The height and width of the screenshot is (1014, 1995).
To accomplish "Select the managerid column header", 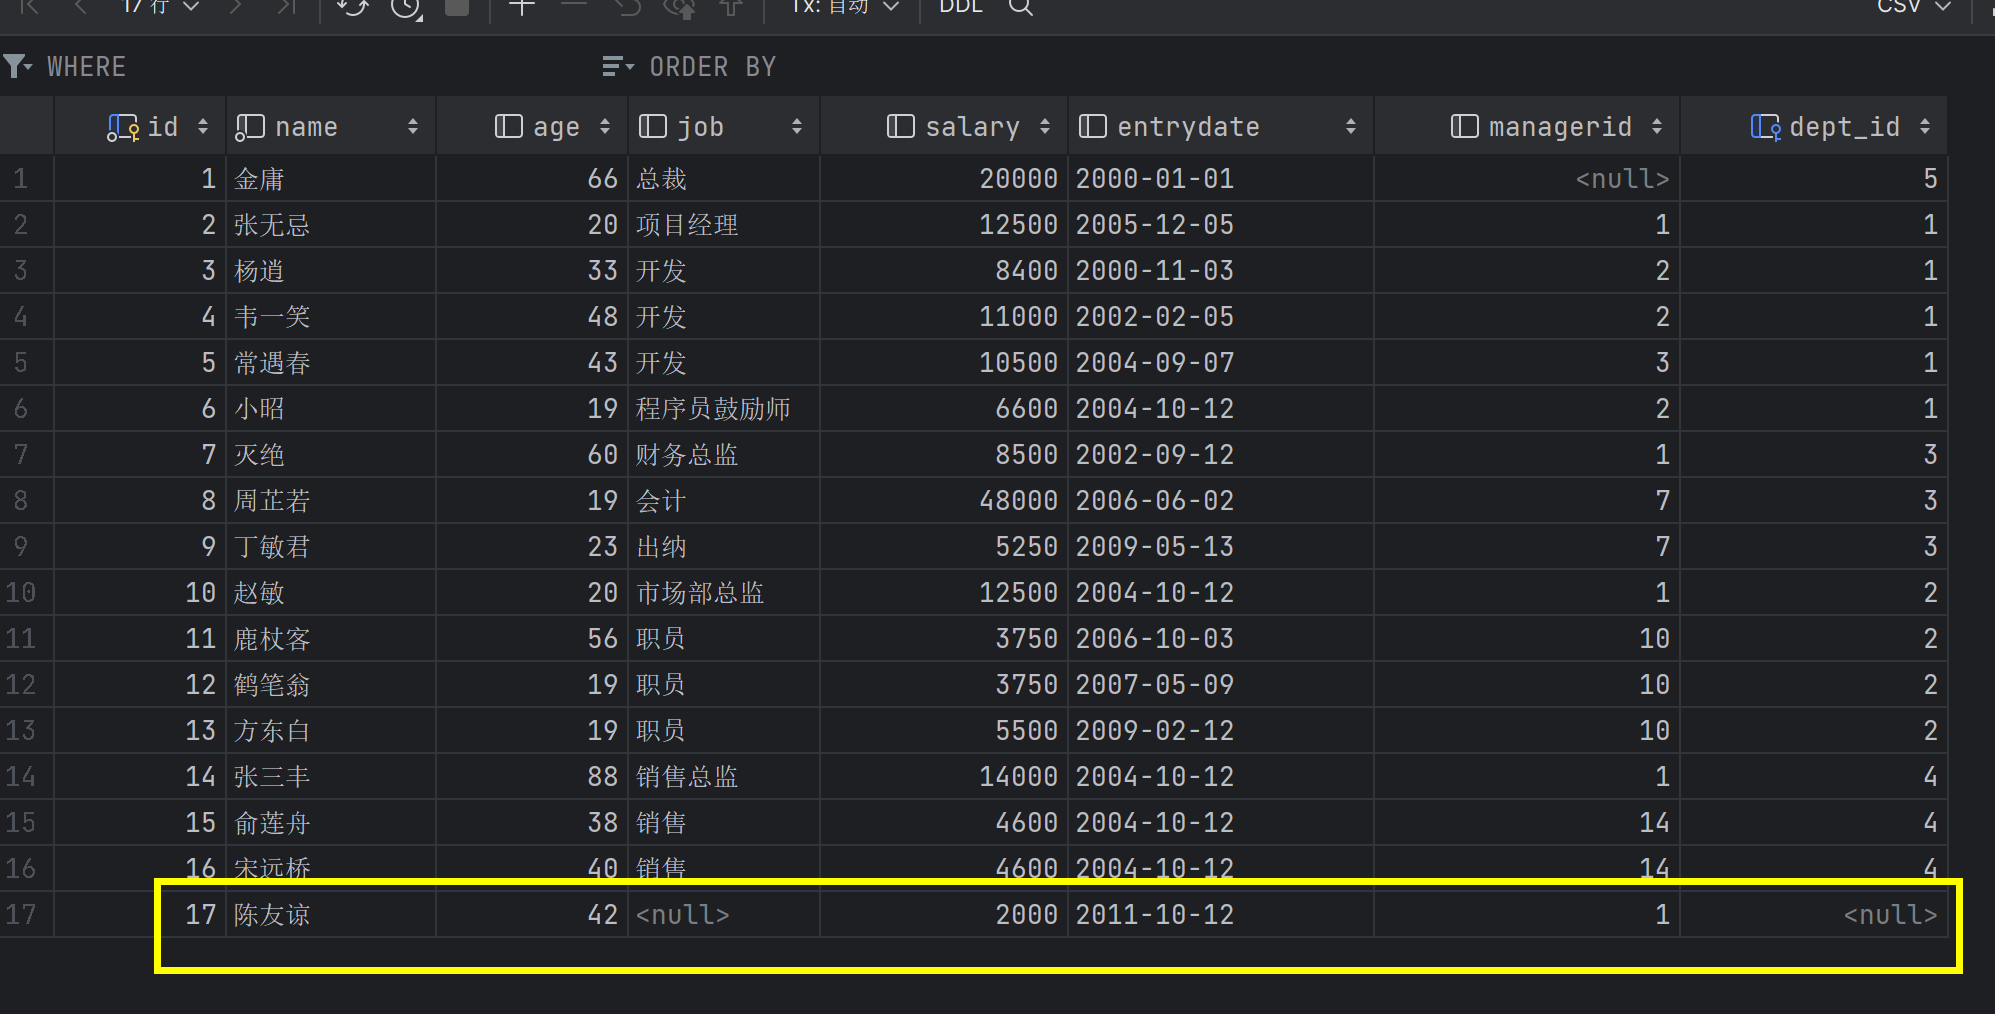I will pos(1527,127).
